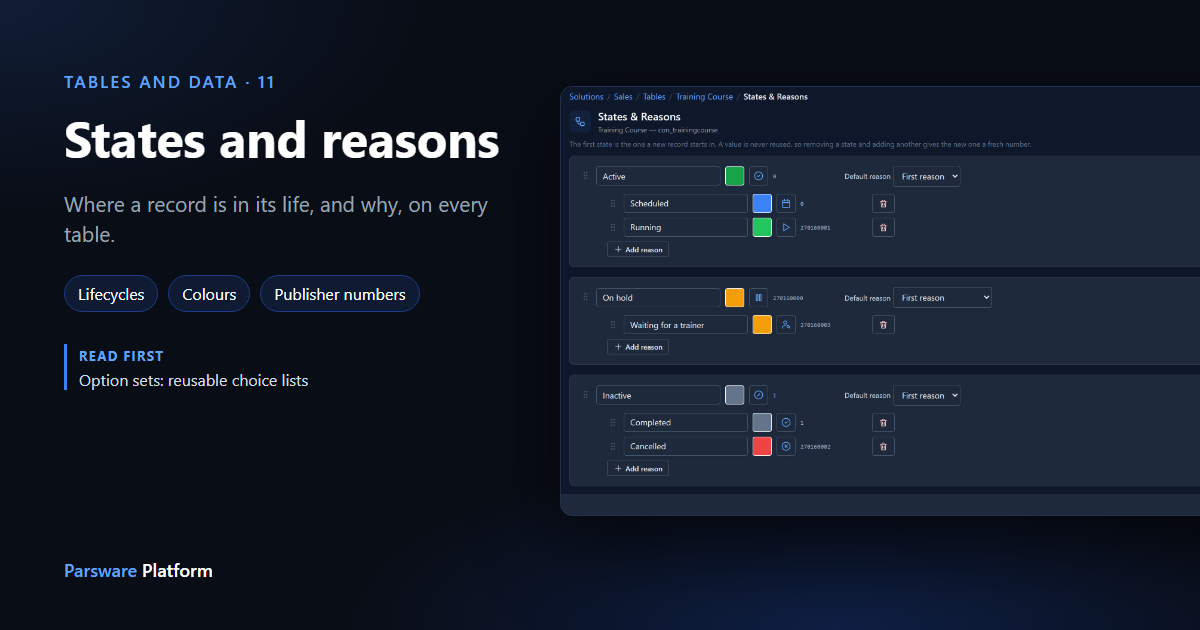The image size is (1200, 630).
Task: Click the calendar icon on the Scheduled row
Action: click(x=786, y=203)
